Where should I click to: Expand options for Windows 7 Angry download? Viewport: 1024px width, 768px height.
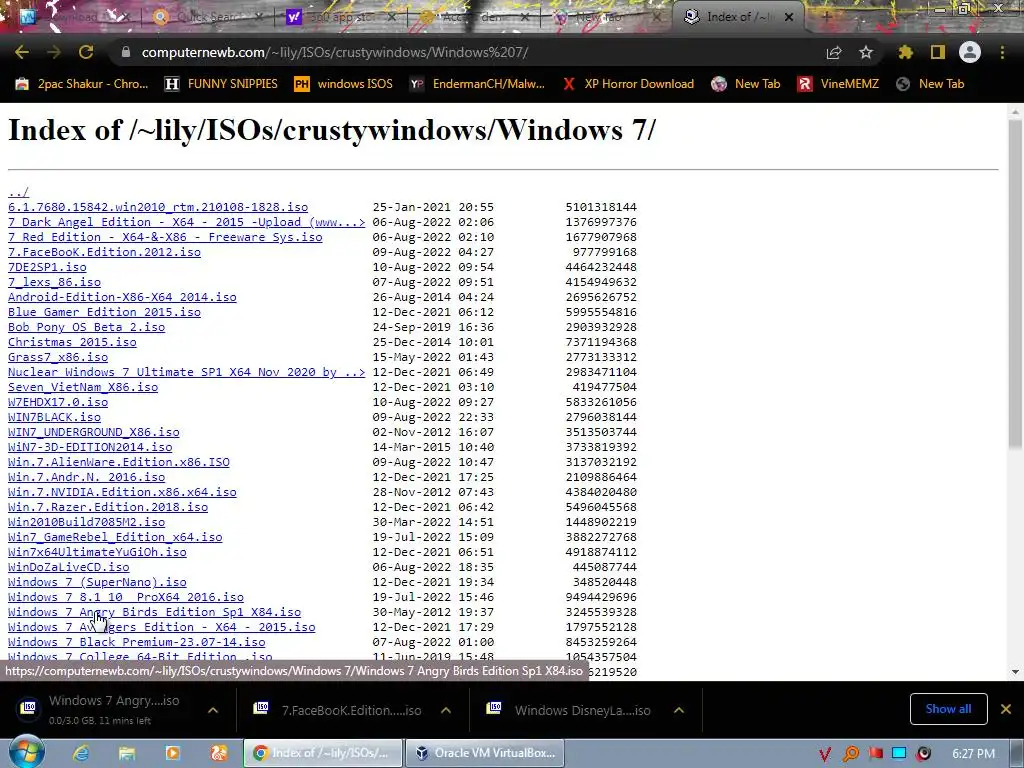(213, 710)
